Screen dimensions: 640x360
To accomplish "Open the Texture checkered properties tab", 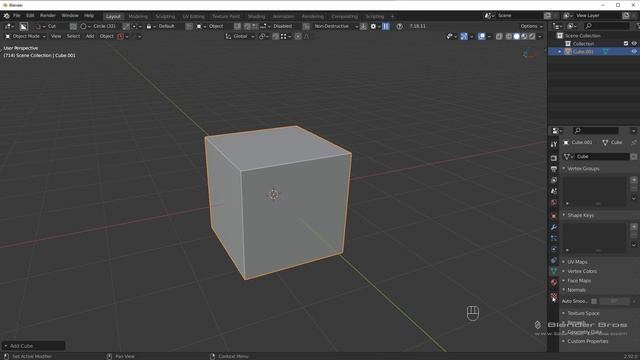I will [553, 296].
